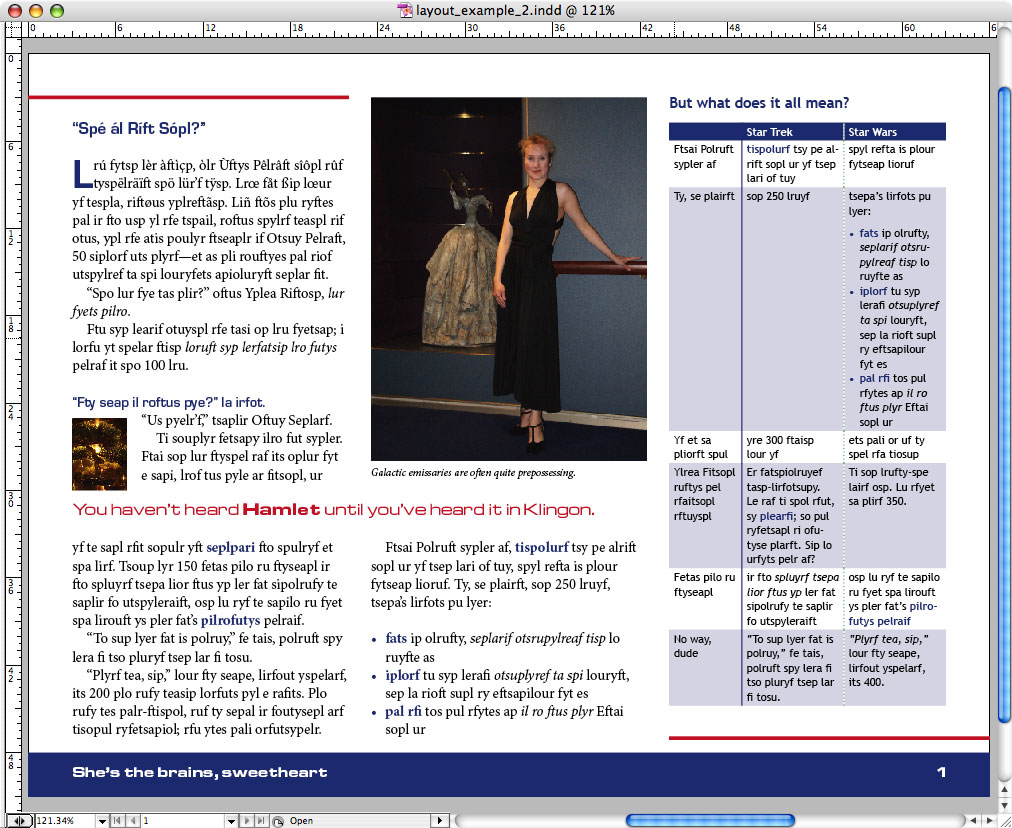Click the scroll up arrow
This screenshot has width=1012, height=828.
(x=1005, y=789)
